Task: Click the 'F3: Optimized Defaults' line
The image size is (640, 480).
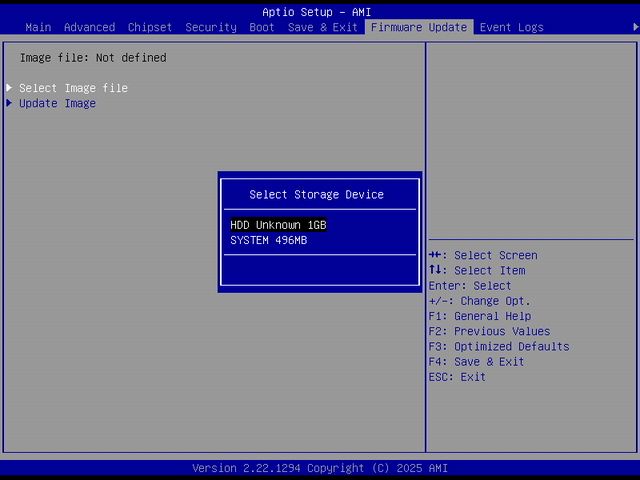Action: coord(499,347)
